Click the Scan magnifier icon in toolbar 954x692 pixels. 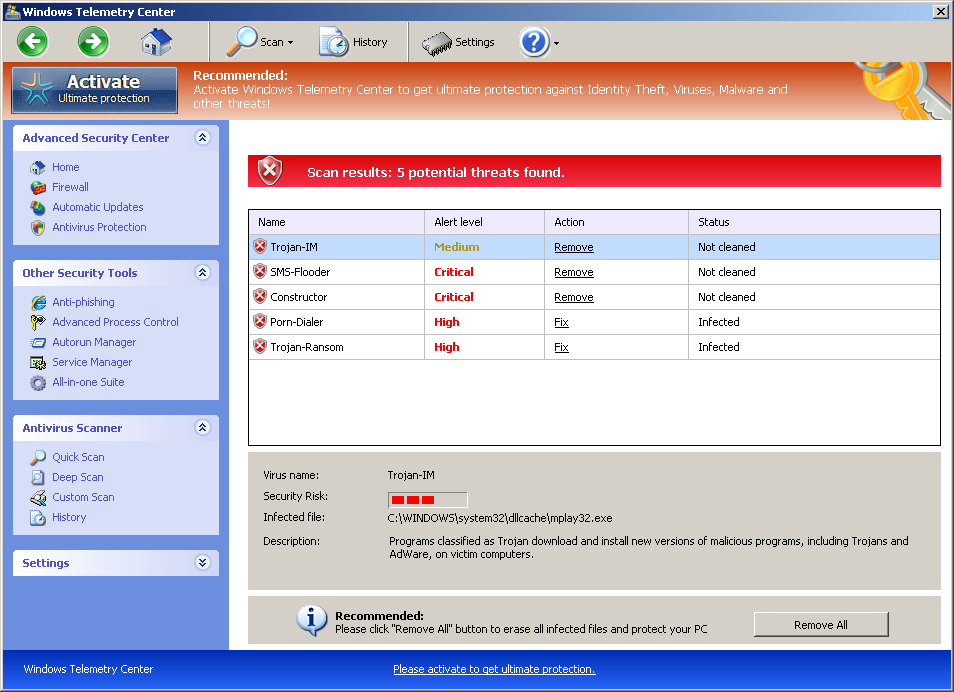click(242, 41)
